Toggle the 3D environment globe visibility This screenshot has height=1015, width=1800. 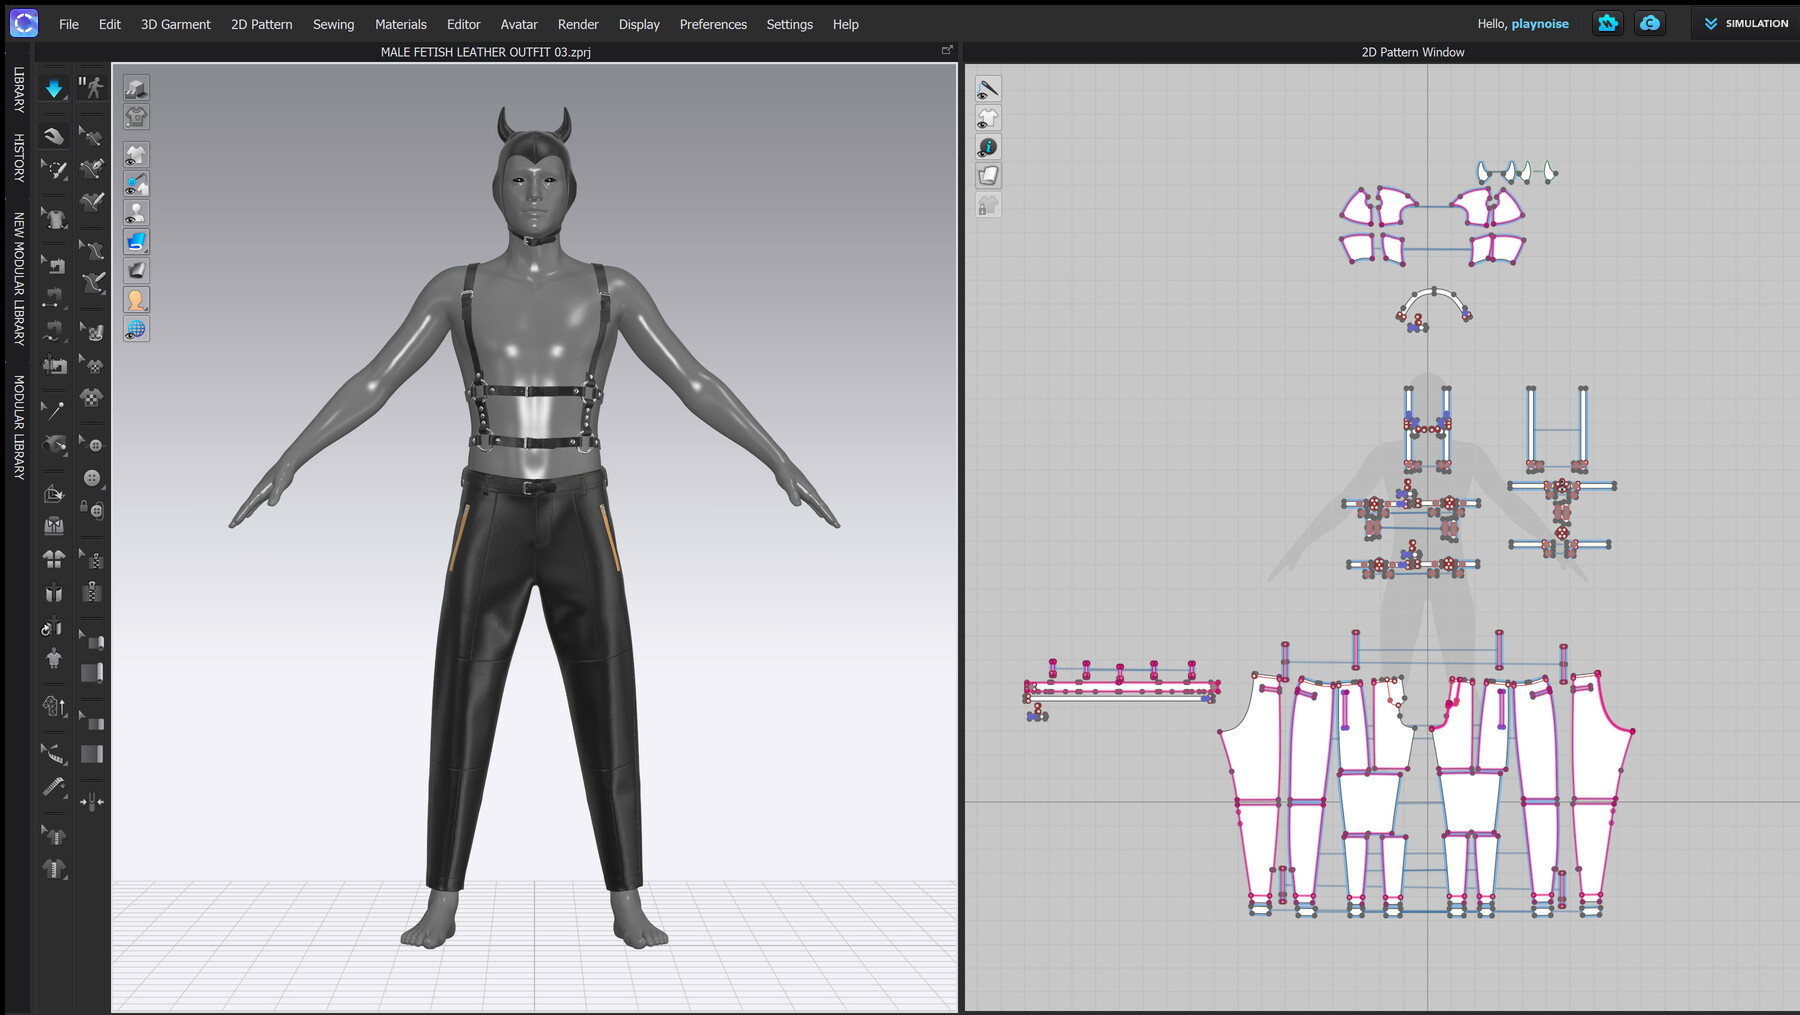(136, 329)
